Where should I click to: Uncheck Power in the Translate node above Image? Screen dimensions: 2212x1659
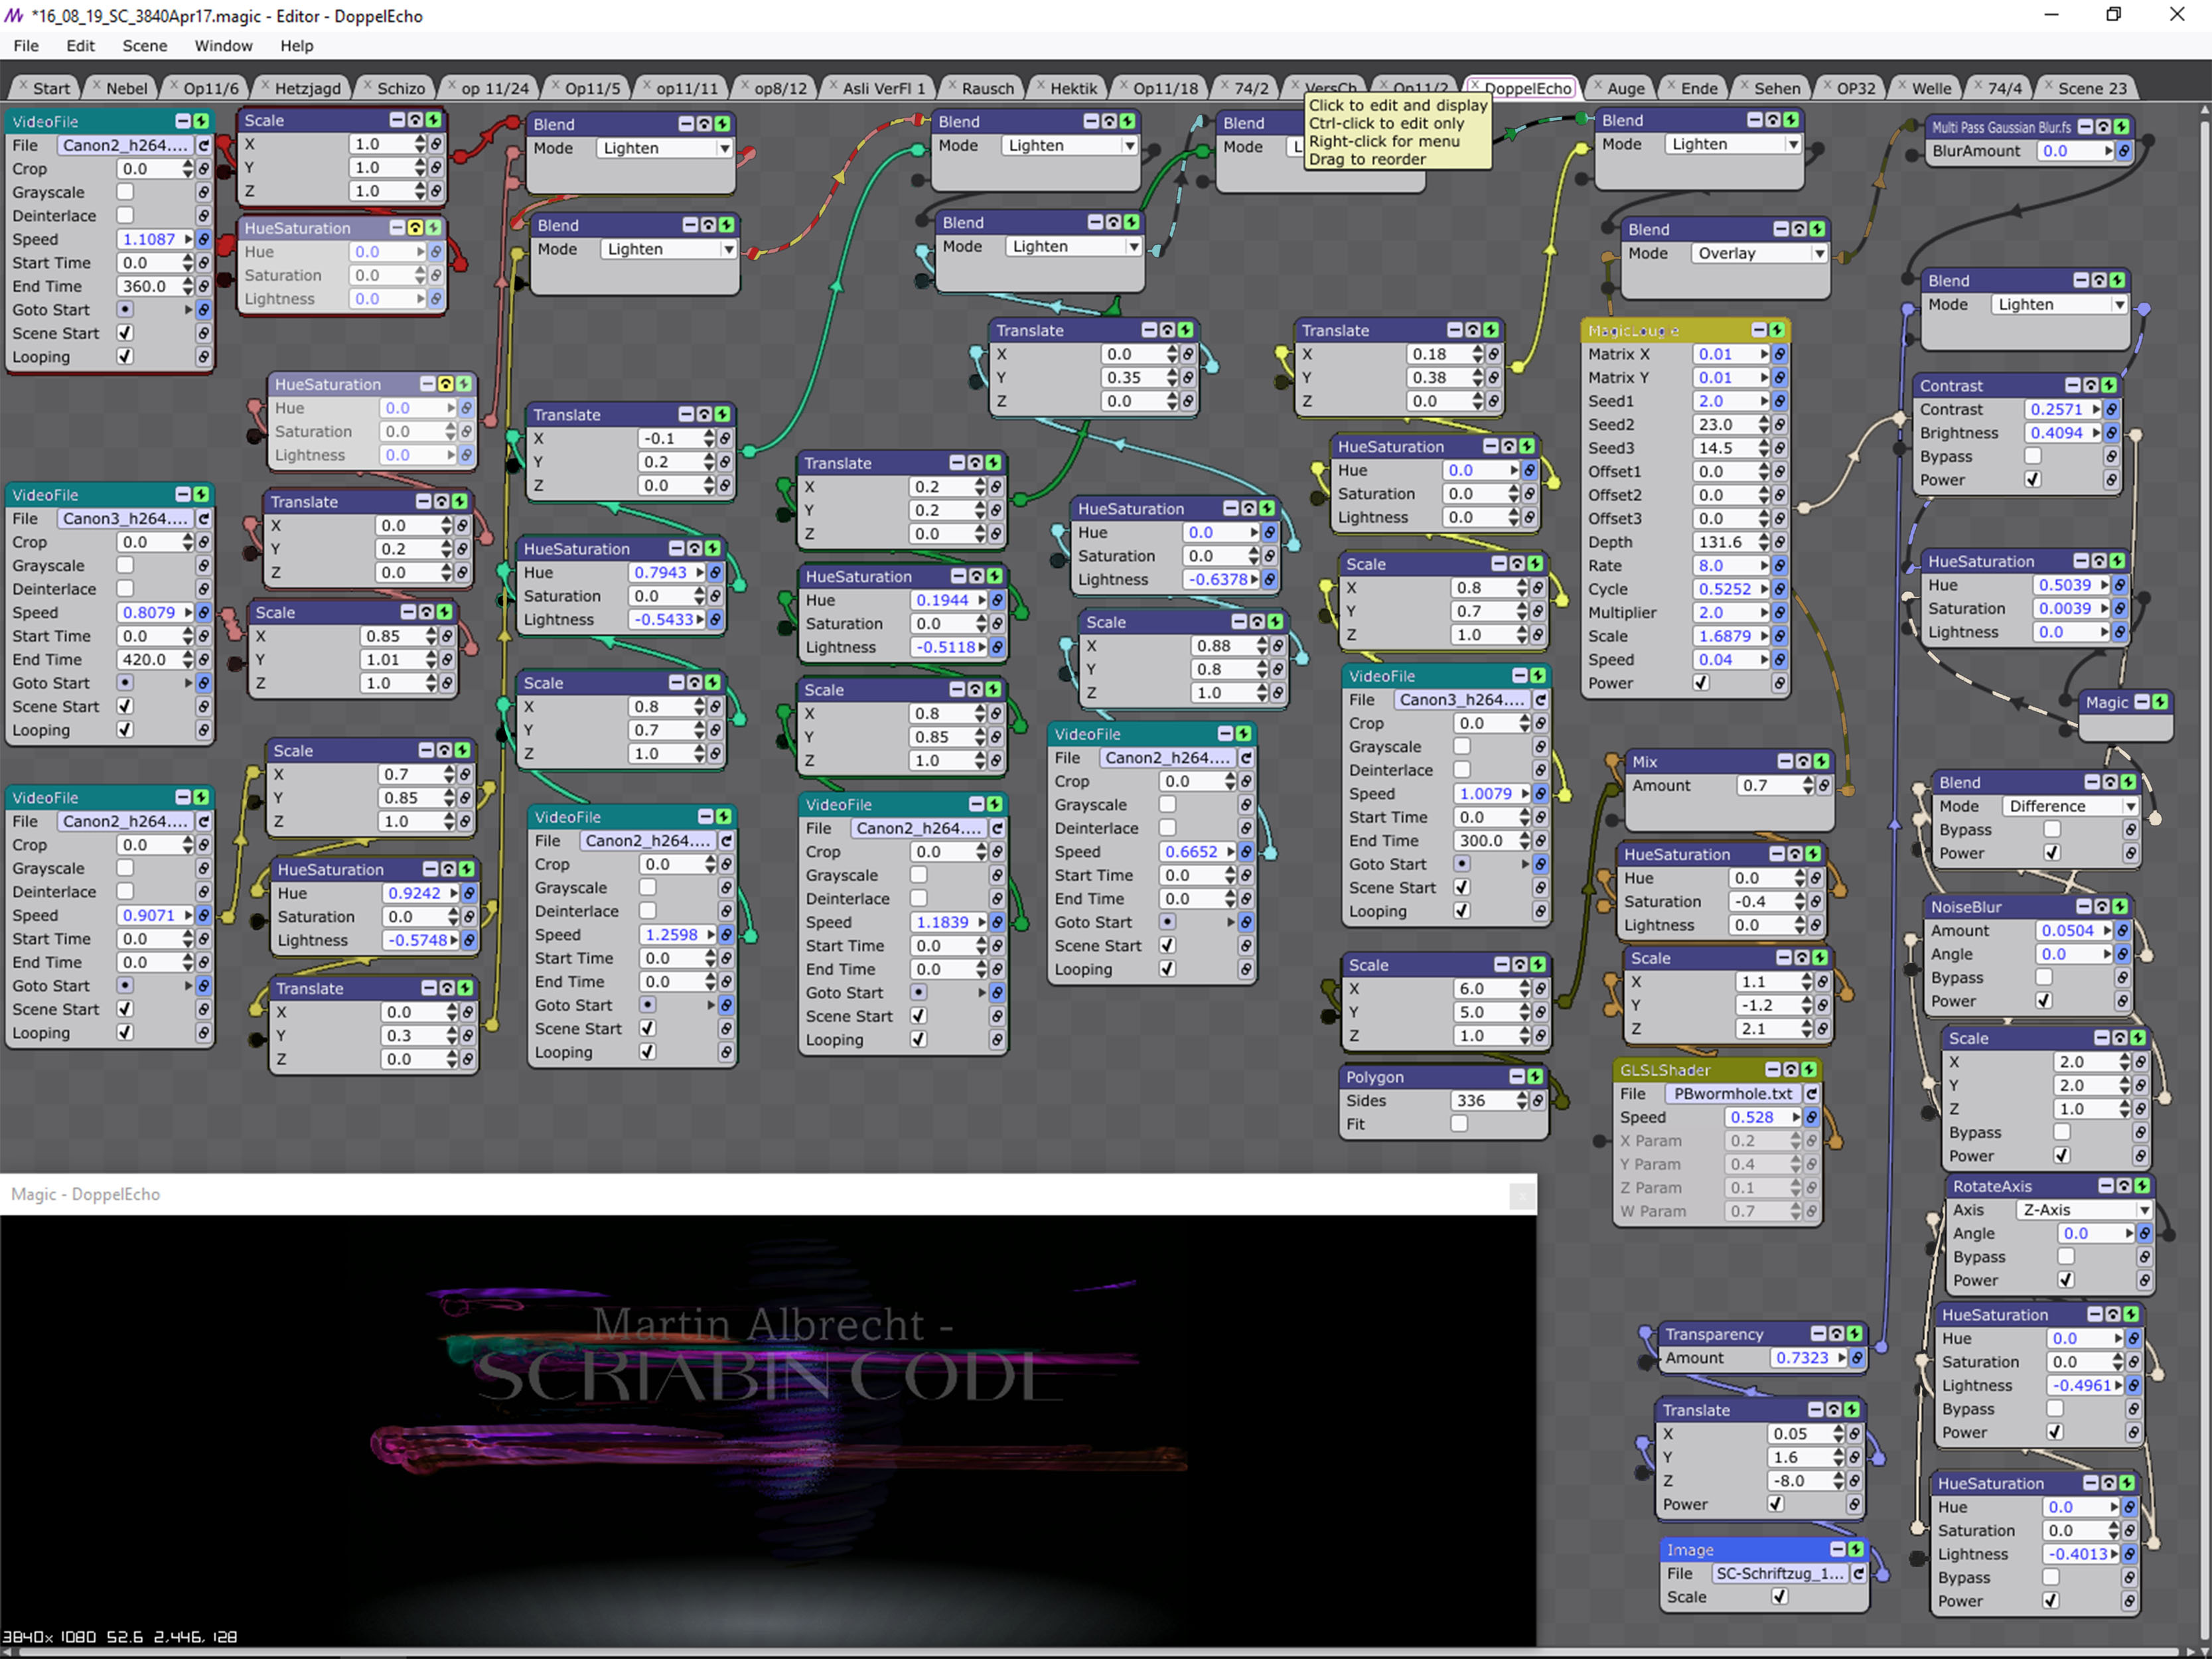coord(1776,1504)
